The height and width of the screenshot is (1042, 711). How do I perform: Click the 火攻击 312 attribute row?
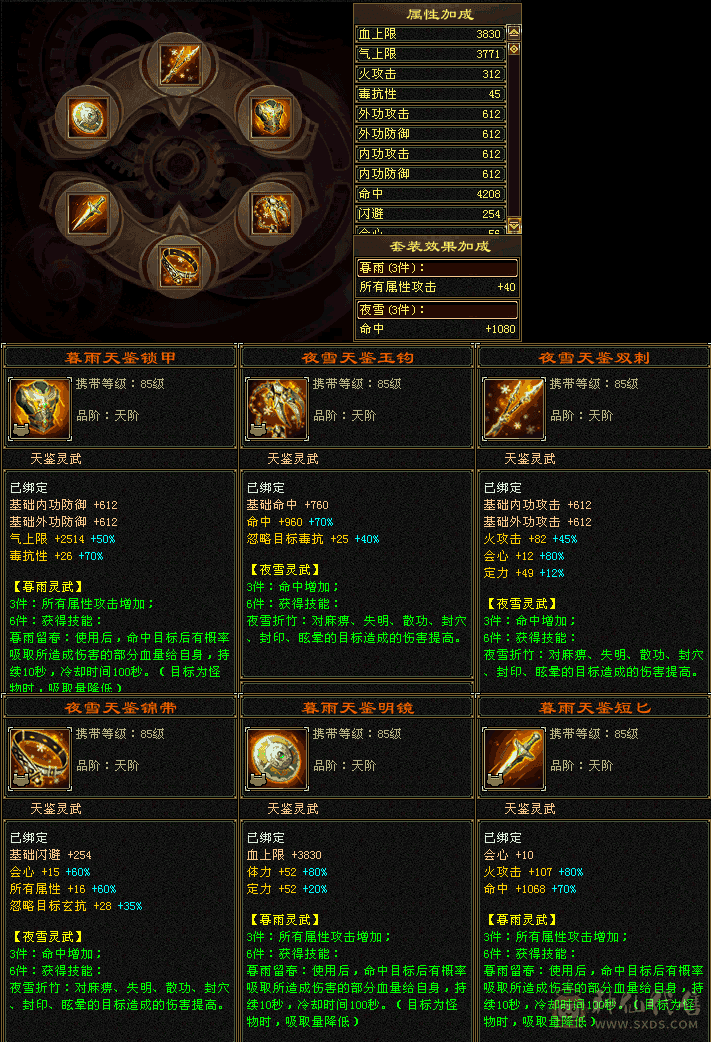coord(431,74)
